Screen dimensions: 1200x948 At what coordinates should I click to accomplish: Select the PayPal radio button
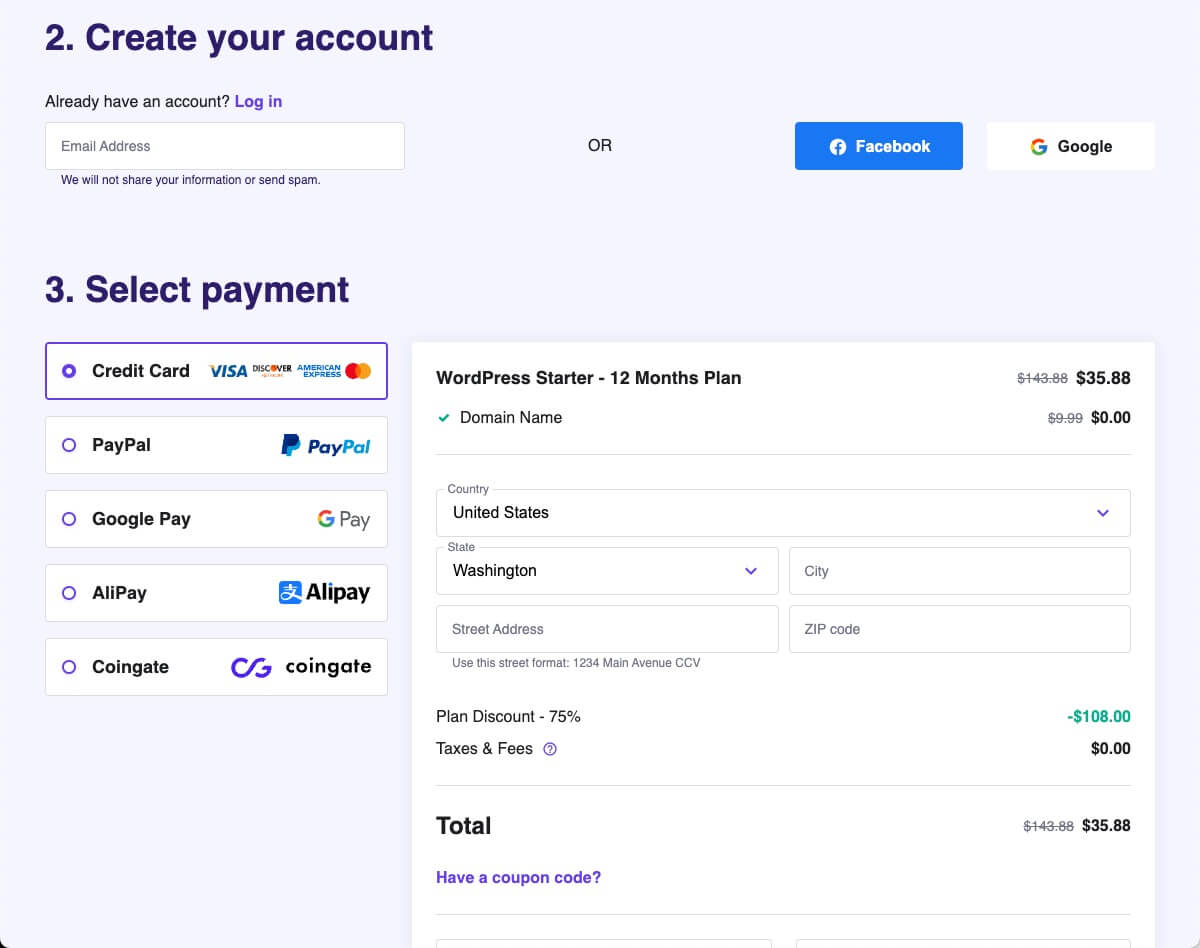[69, 445]
